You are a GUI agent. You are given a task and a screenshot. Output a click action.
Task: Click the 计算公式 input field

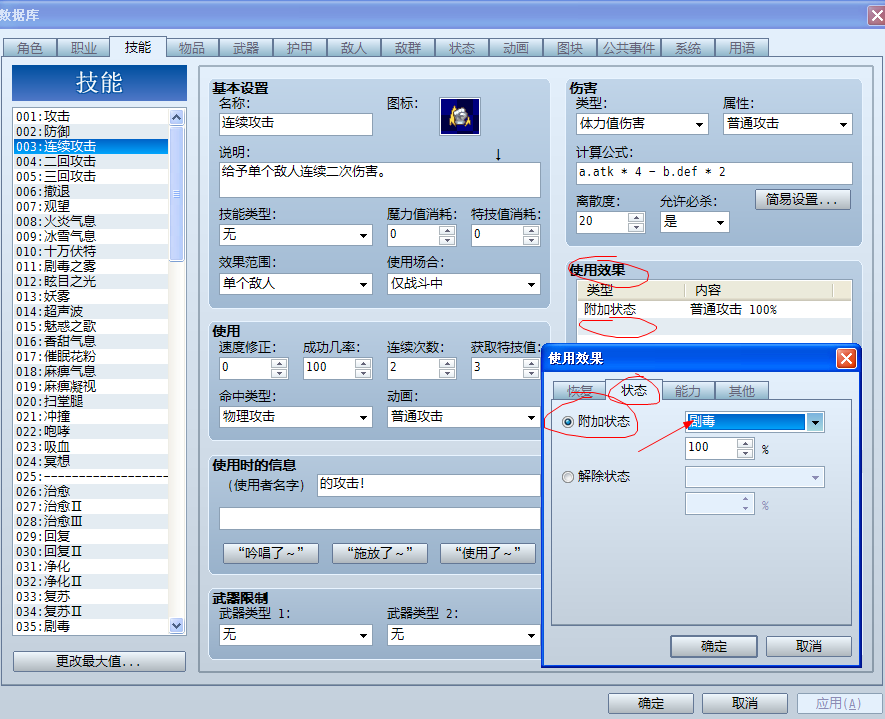point(714,173)
